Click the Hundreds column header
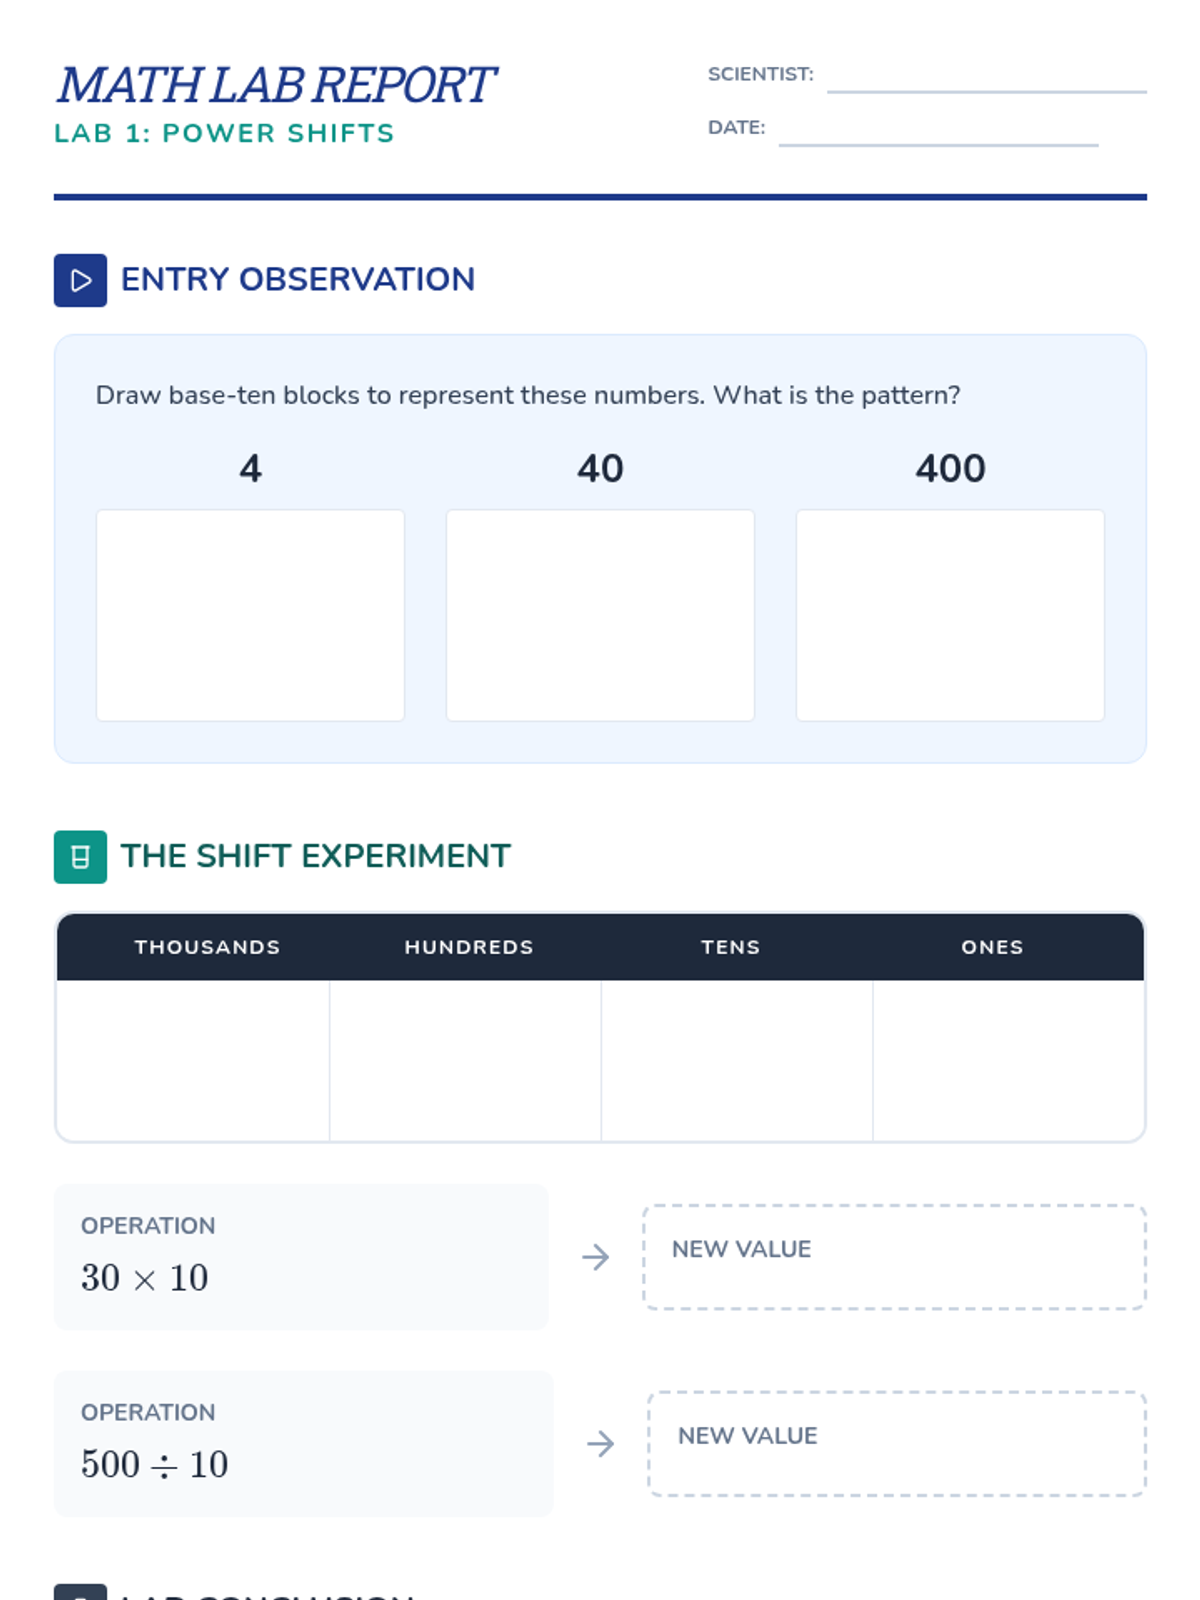This screenshot has width=1200, height=1600. pos(469,947)
